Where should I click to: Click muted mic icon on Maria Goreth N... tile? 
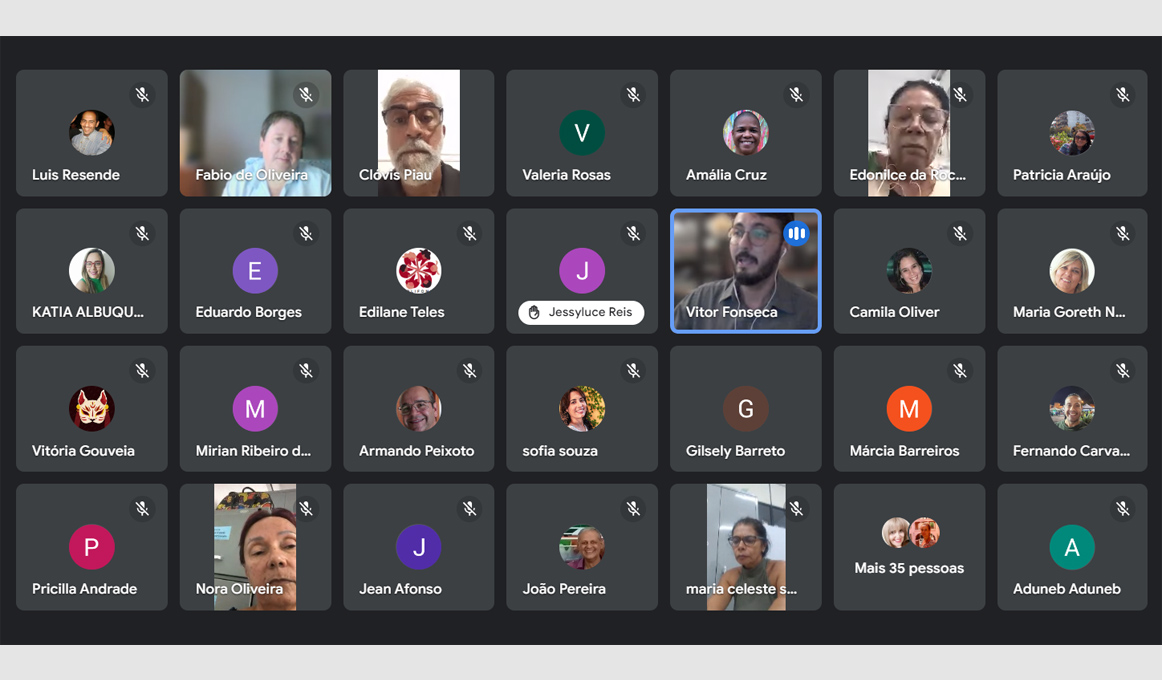point(1123,233)
